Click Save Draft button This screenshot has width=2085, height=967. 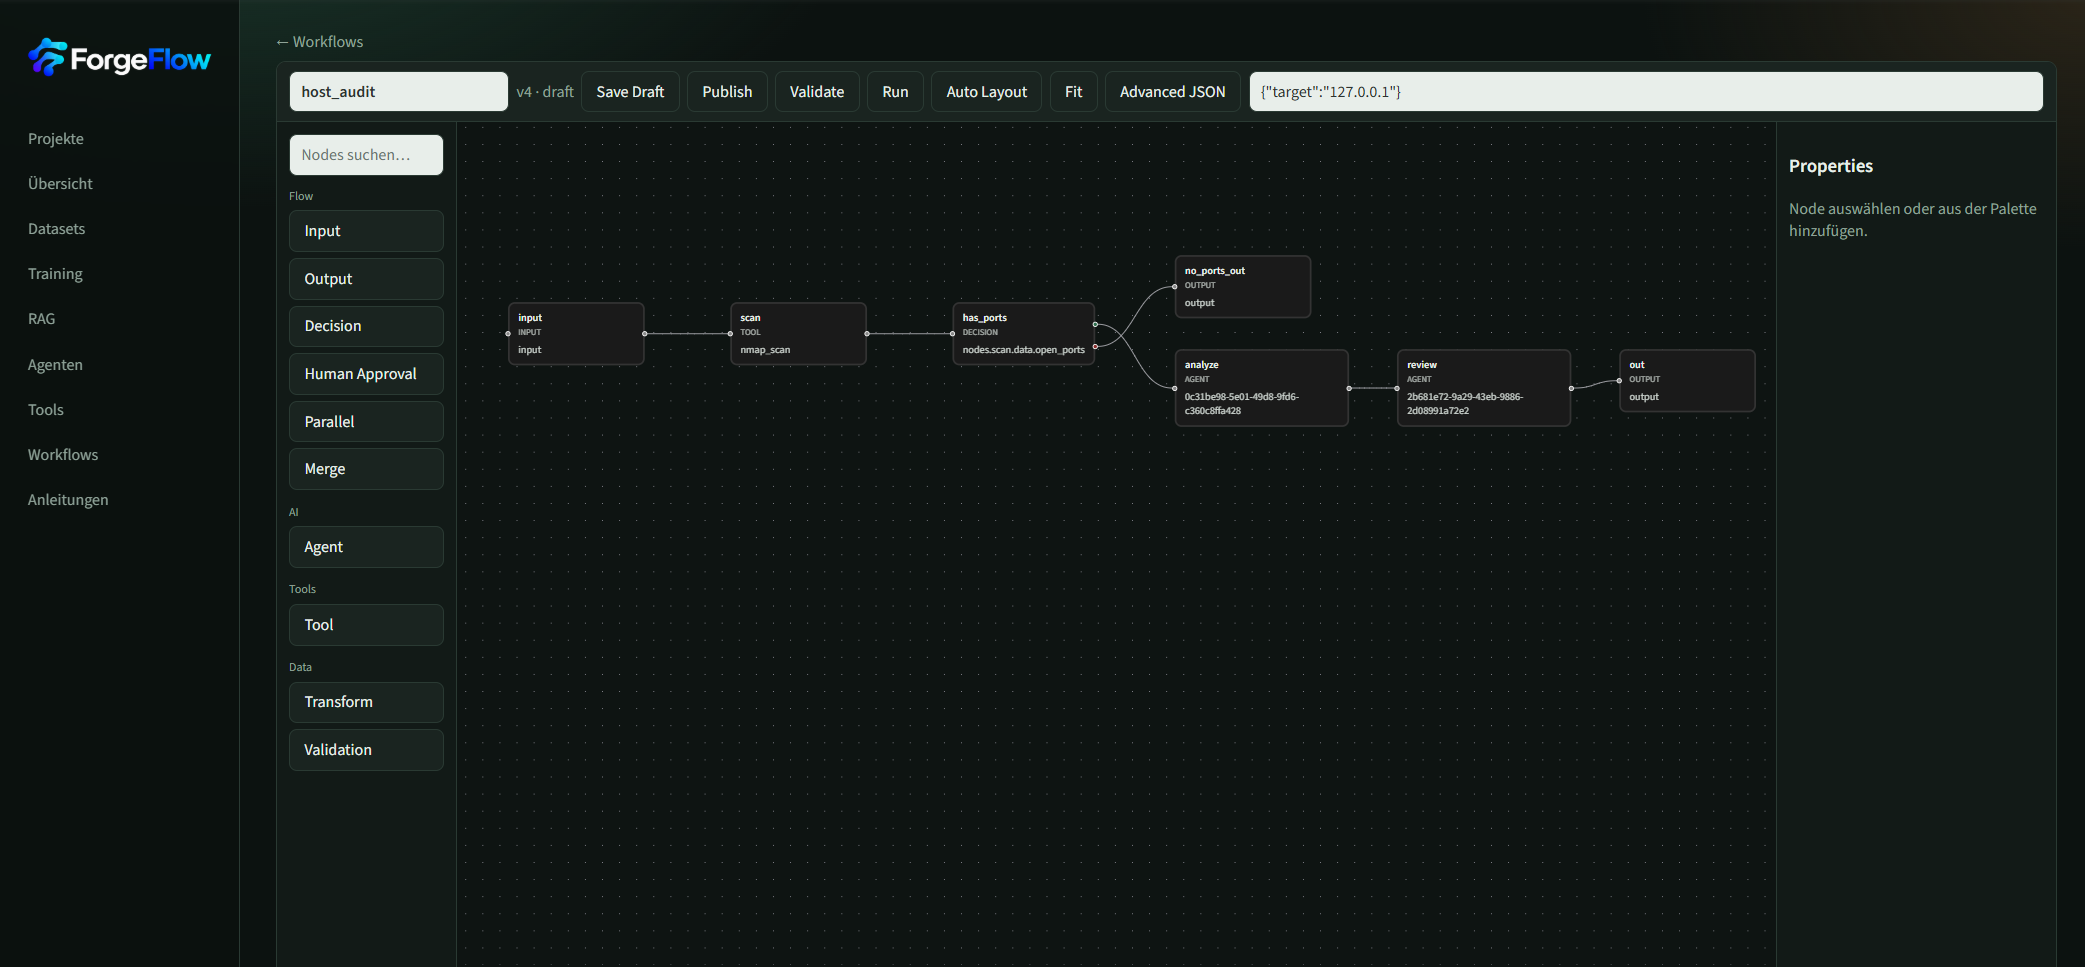(x=630, y=92)
